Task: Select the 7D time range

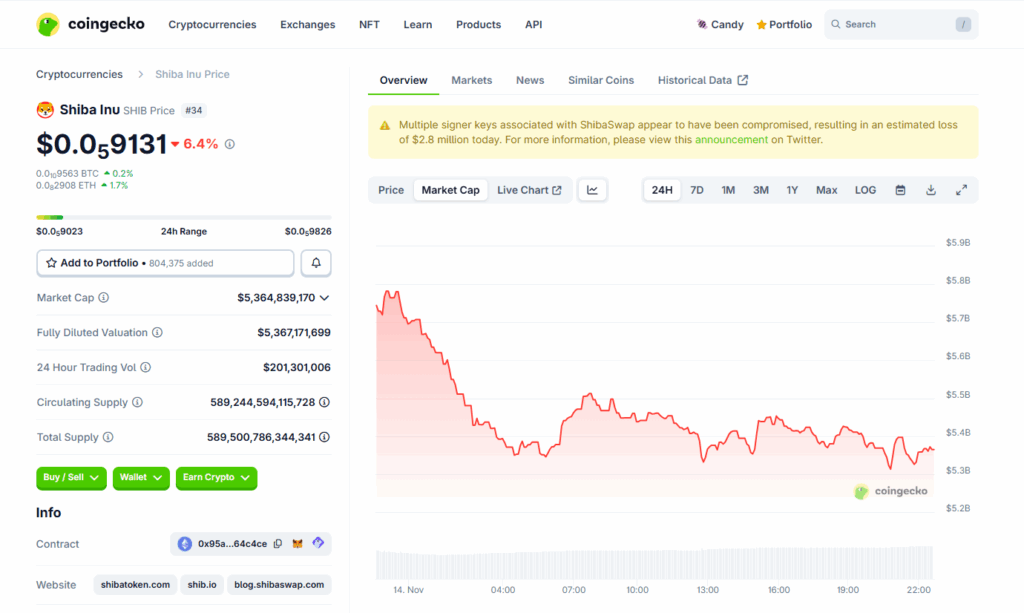Action: pyautogui.click(x=697, y=190)
